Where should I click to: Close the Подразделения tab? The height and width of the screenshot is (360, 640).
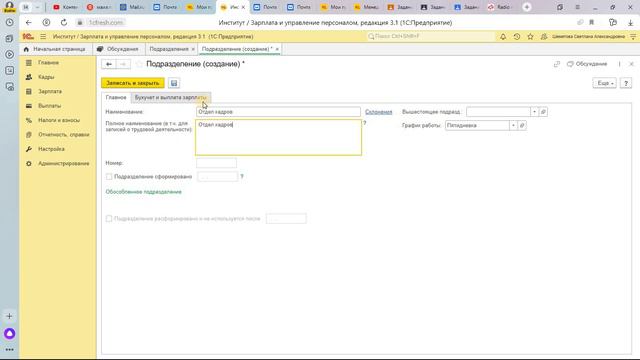click(193, 49)
